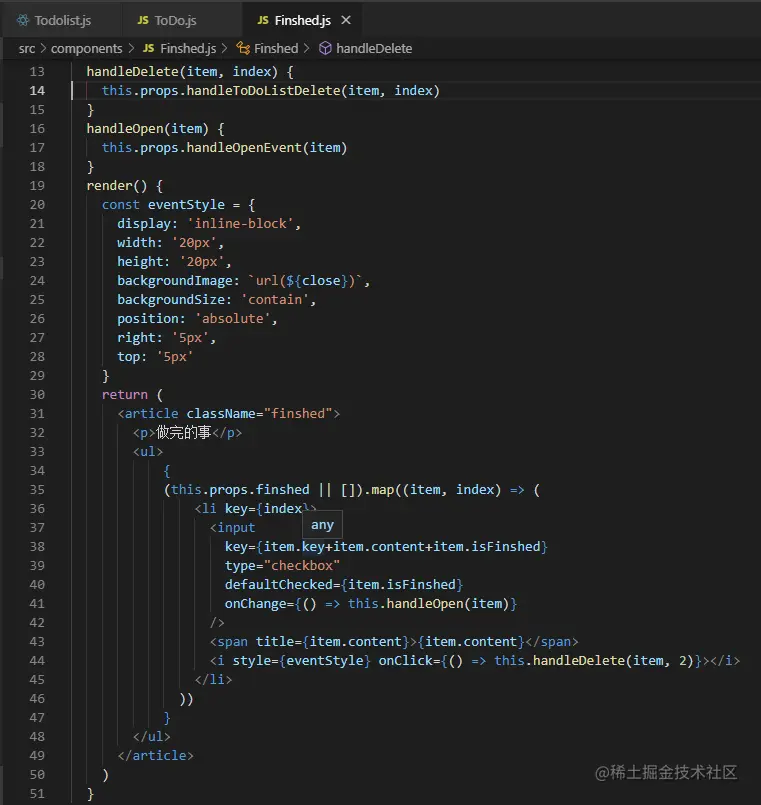Click line number 30 in gutter
The width and height of the screenshot is (761, 805).
[x=37, y=395]
